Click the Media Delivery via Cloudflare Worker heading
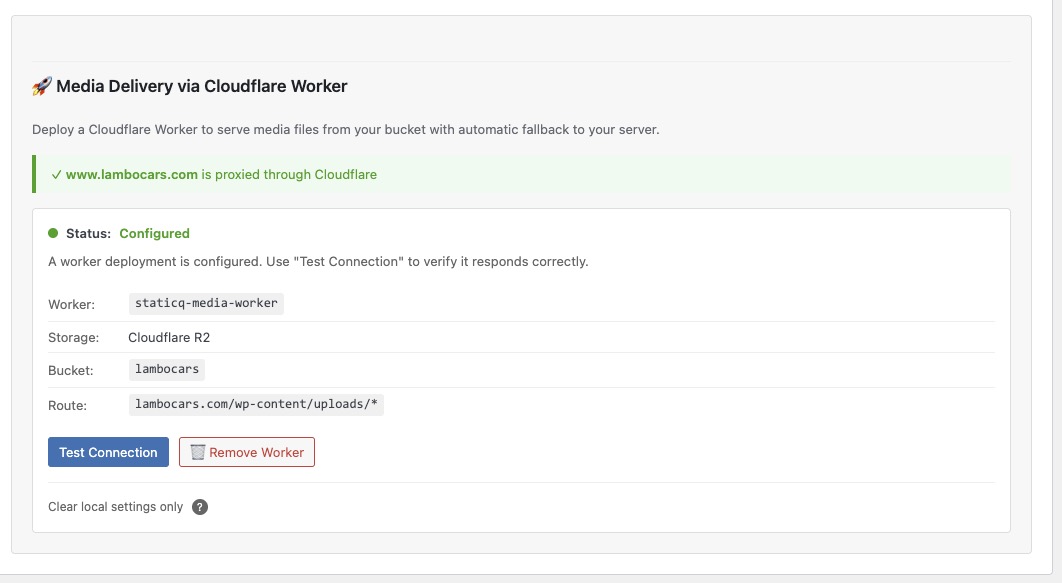 pos(200,86)
